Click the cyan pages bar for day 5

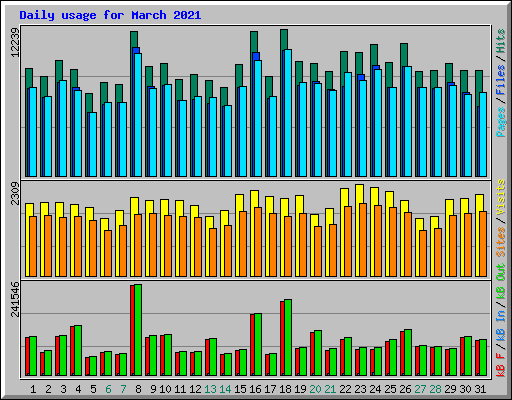92,144
